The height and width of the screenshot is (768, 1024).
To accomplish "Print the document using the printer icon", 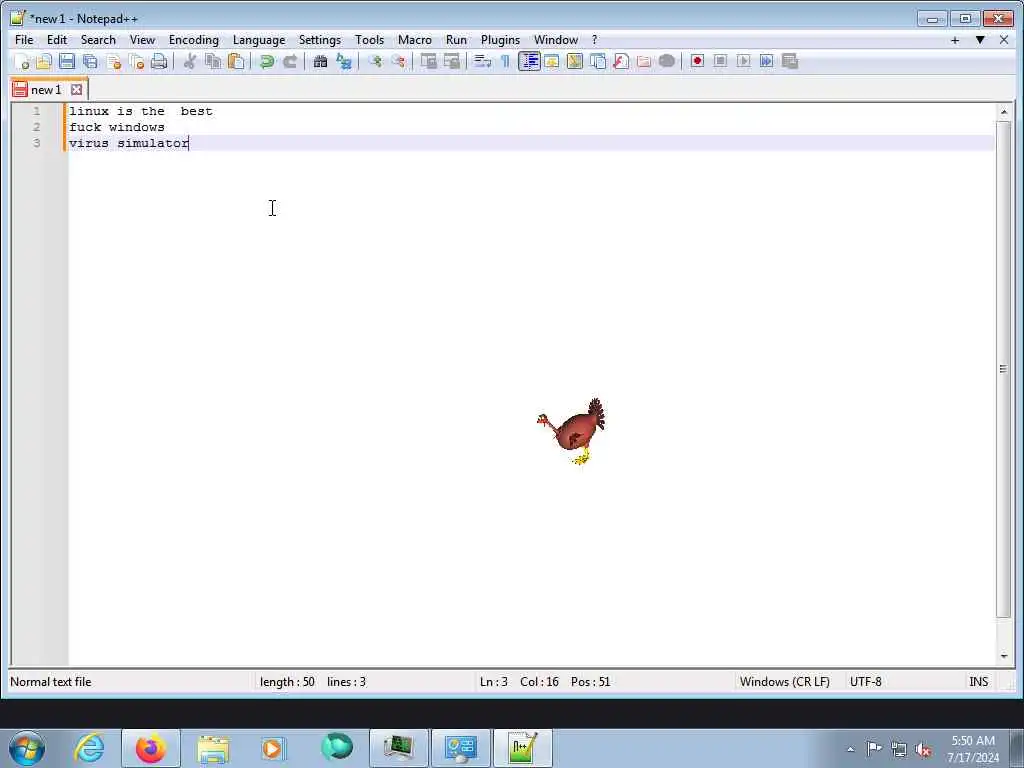I will (159, 61).
